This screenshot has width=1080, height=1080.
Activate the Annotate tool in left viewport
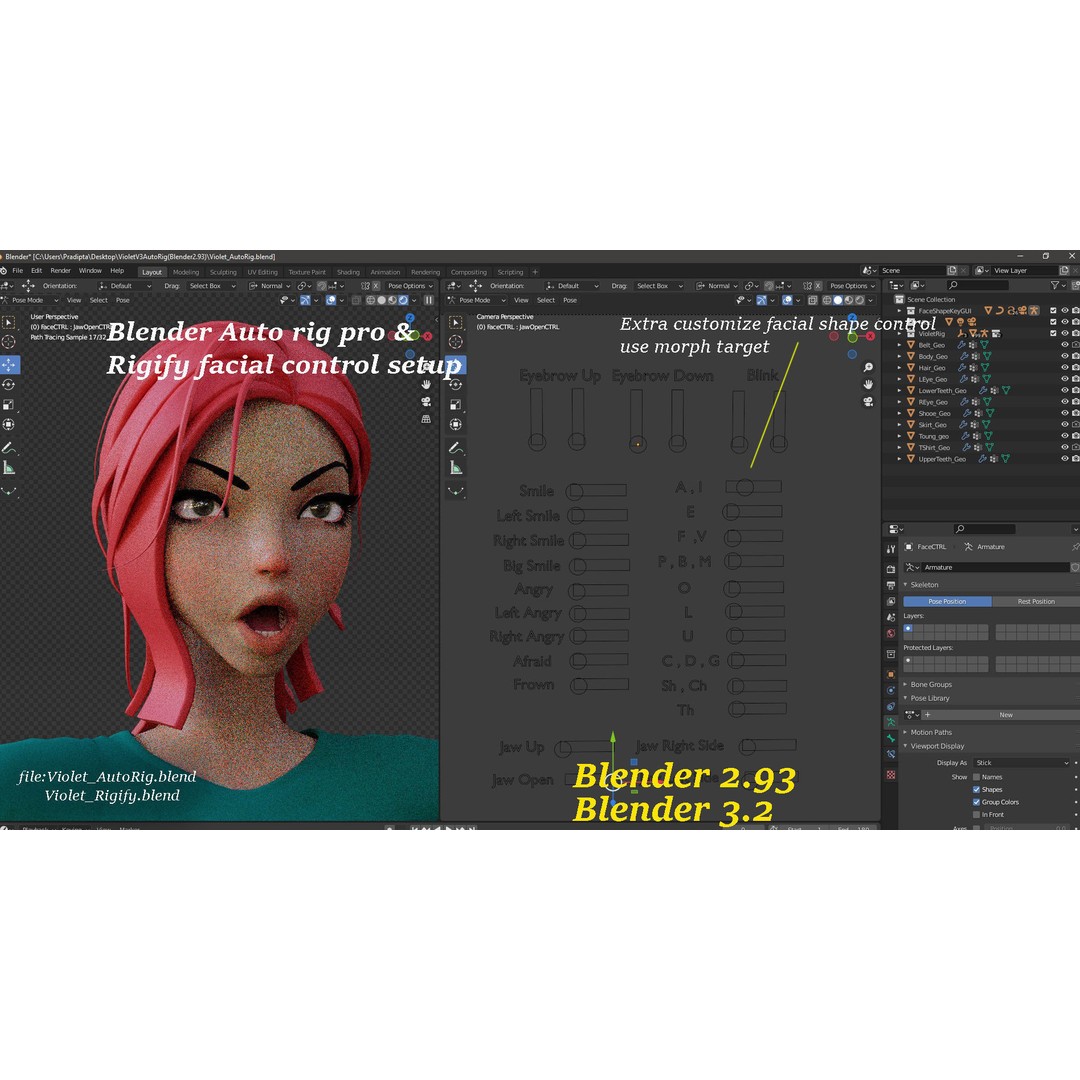pyautogui.click(x=9, y=448)
